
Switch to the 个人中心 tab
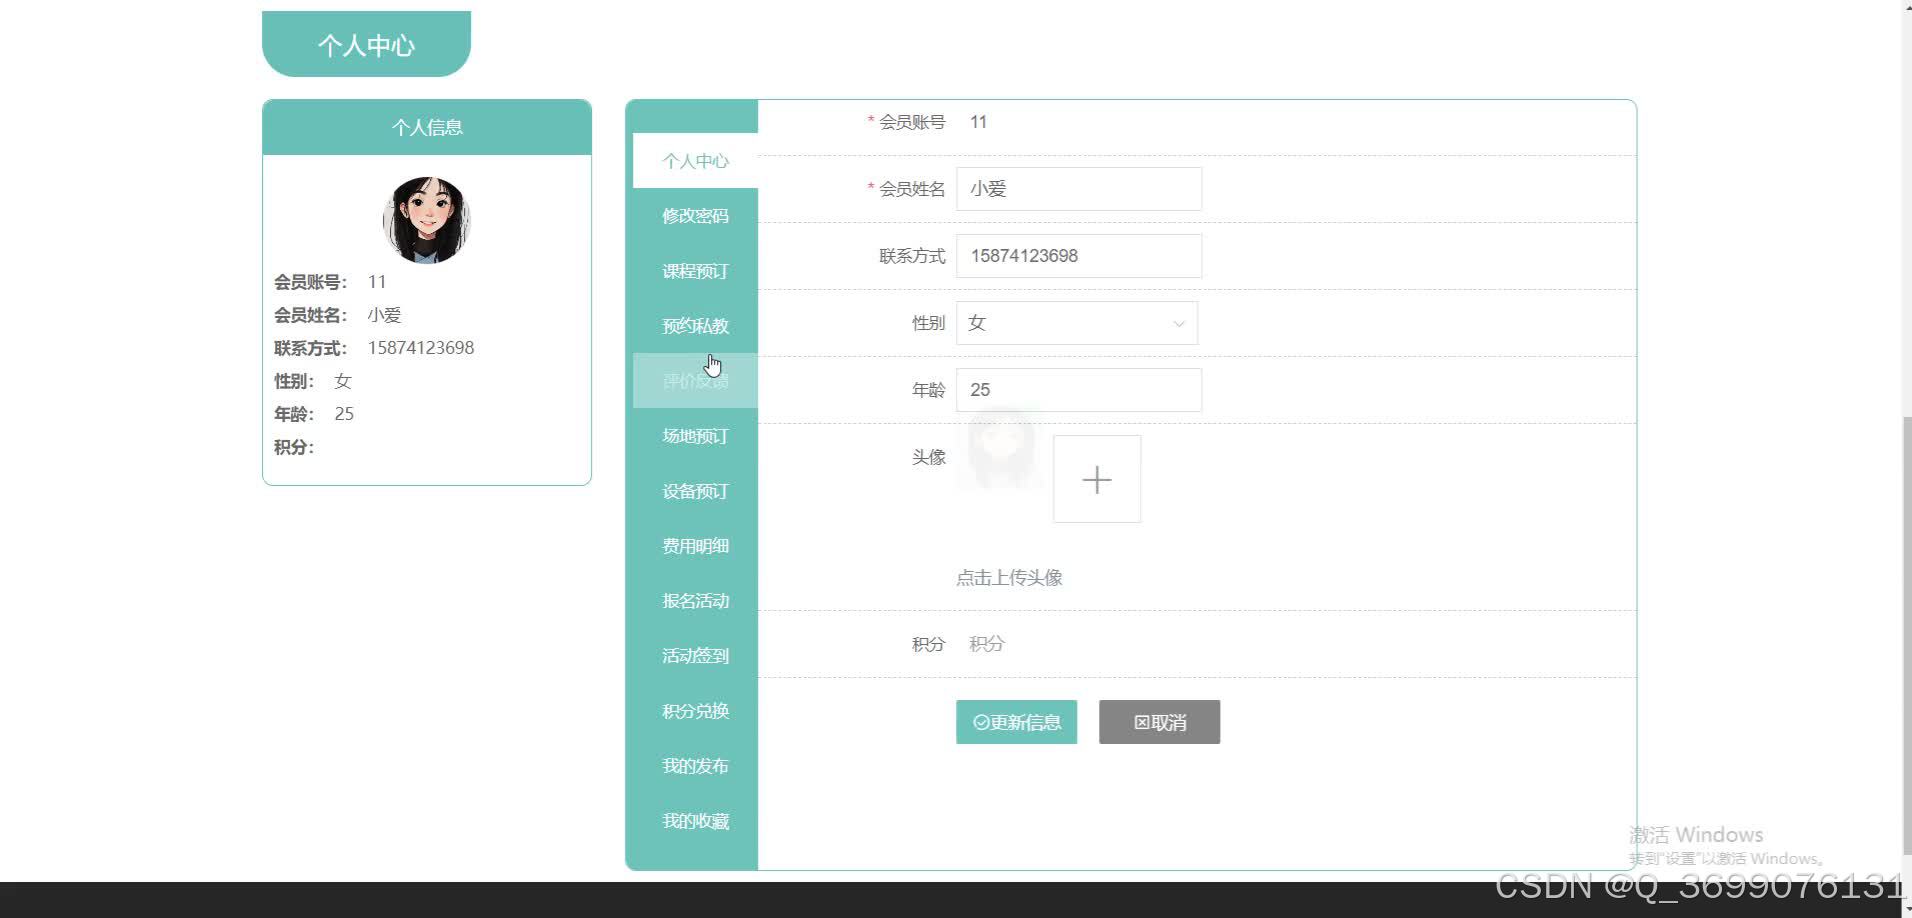695,160
